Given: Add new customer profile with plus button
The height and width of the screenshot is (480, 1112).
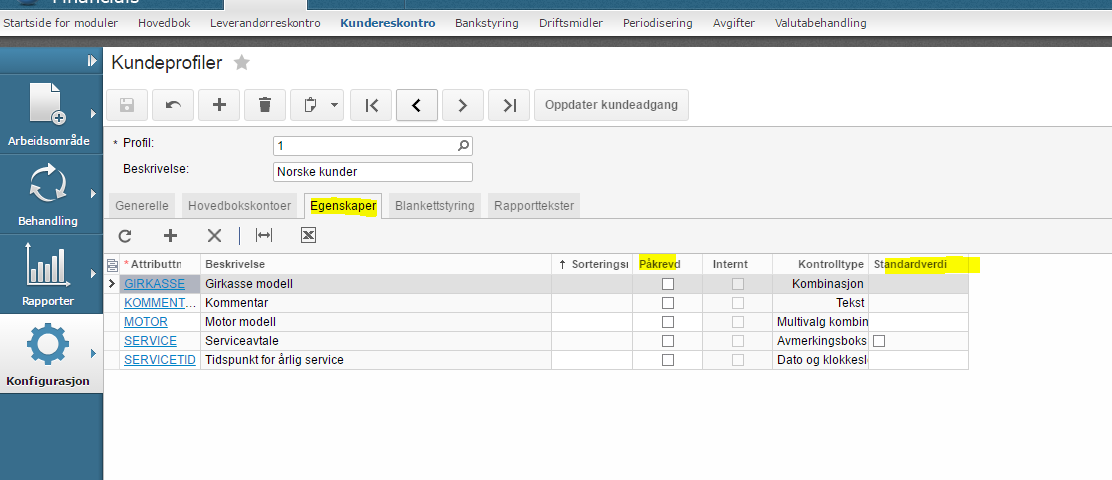Looking at the screenshot, I should coord(219,105).
